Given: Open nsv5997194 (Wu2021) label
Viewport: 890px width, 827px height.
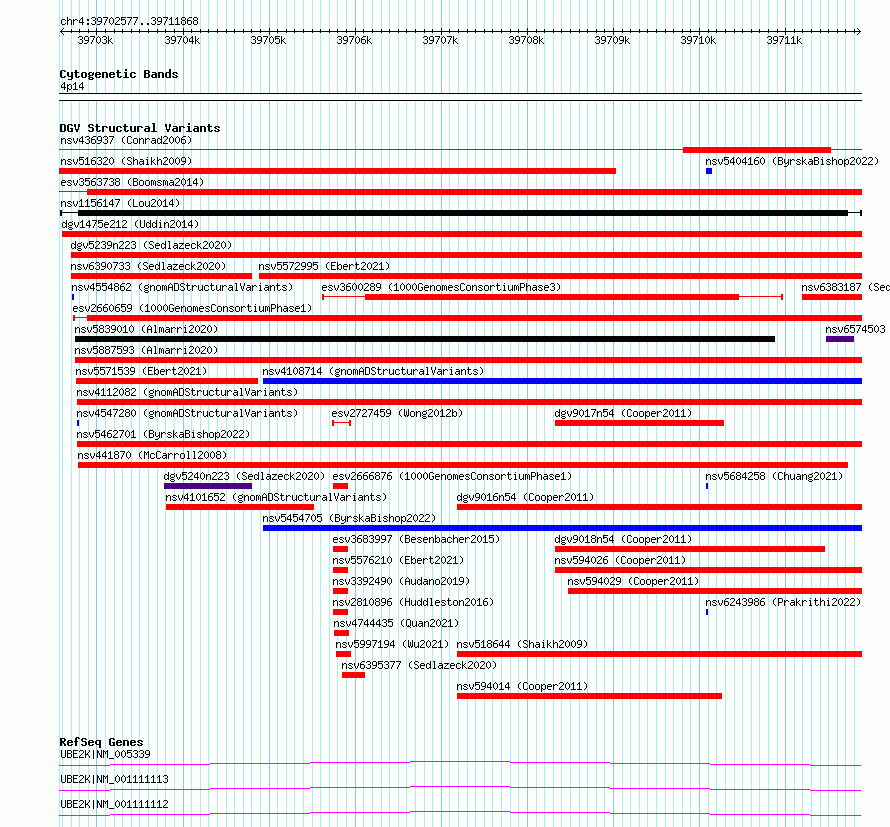Looking at the screenshot, I should (392, 644).
